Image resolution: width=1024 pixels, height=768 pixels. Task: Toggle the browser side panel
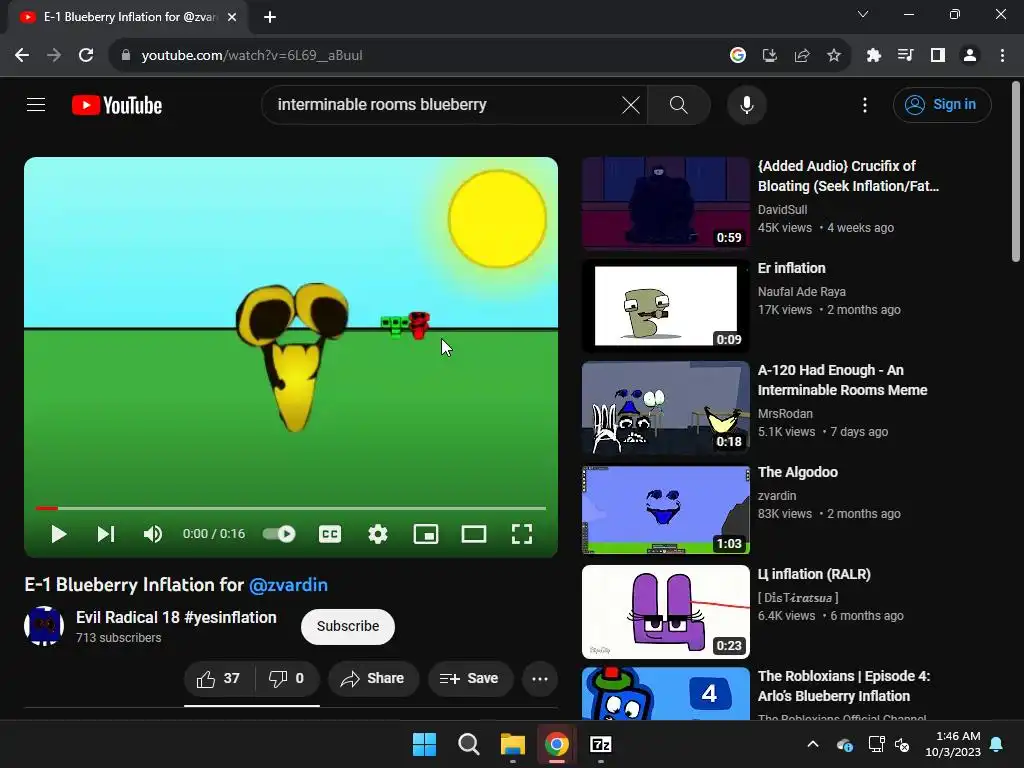coord(938,56)
